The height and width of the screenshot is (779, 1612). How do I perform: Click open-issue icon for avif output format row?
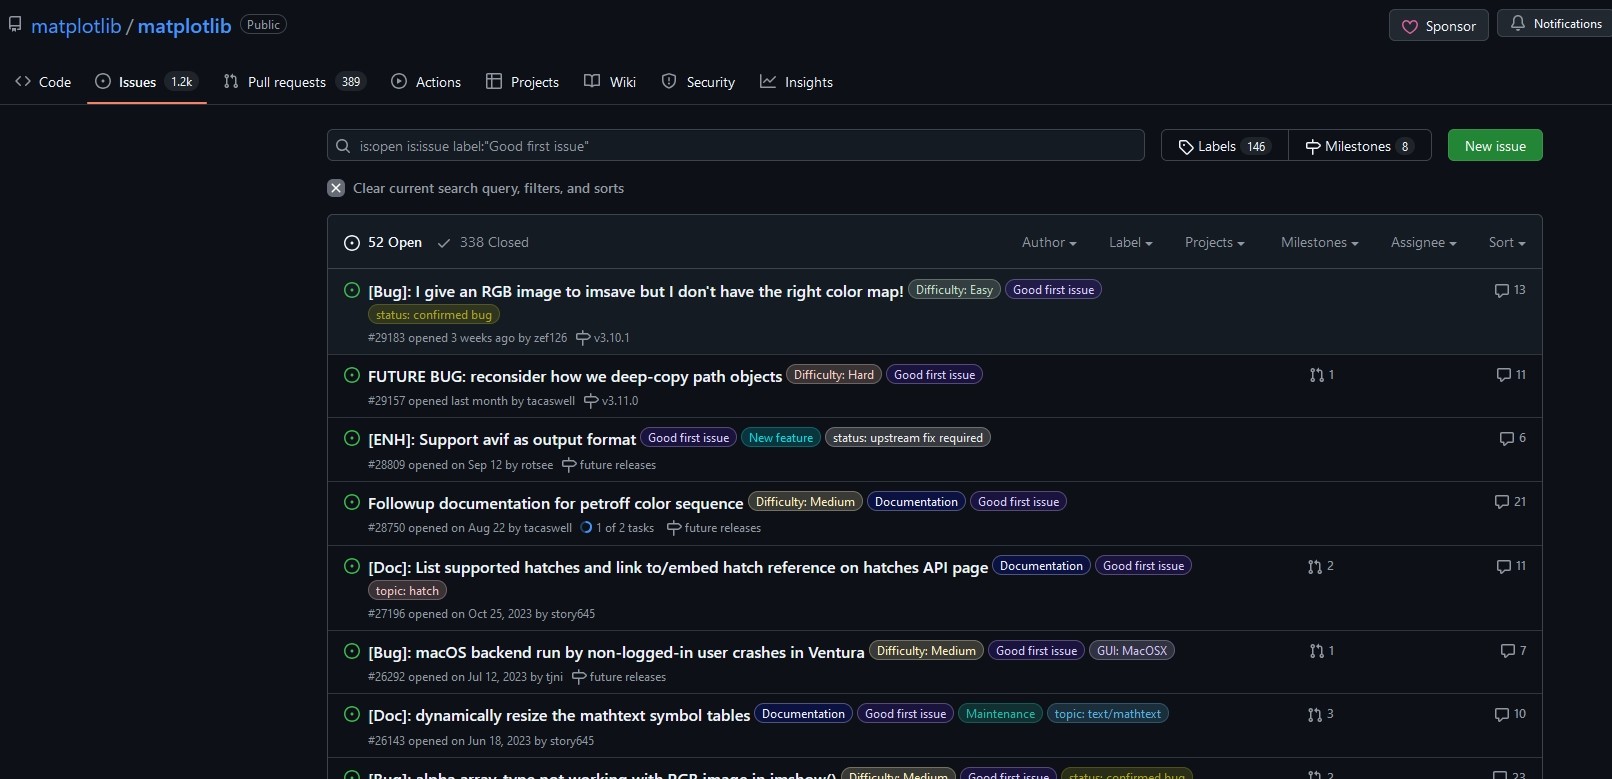pos(352,438)
